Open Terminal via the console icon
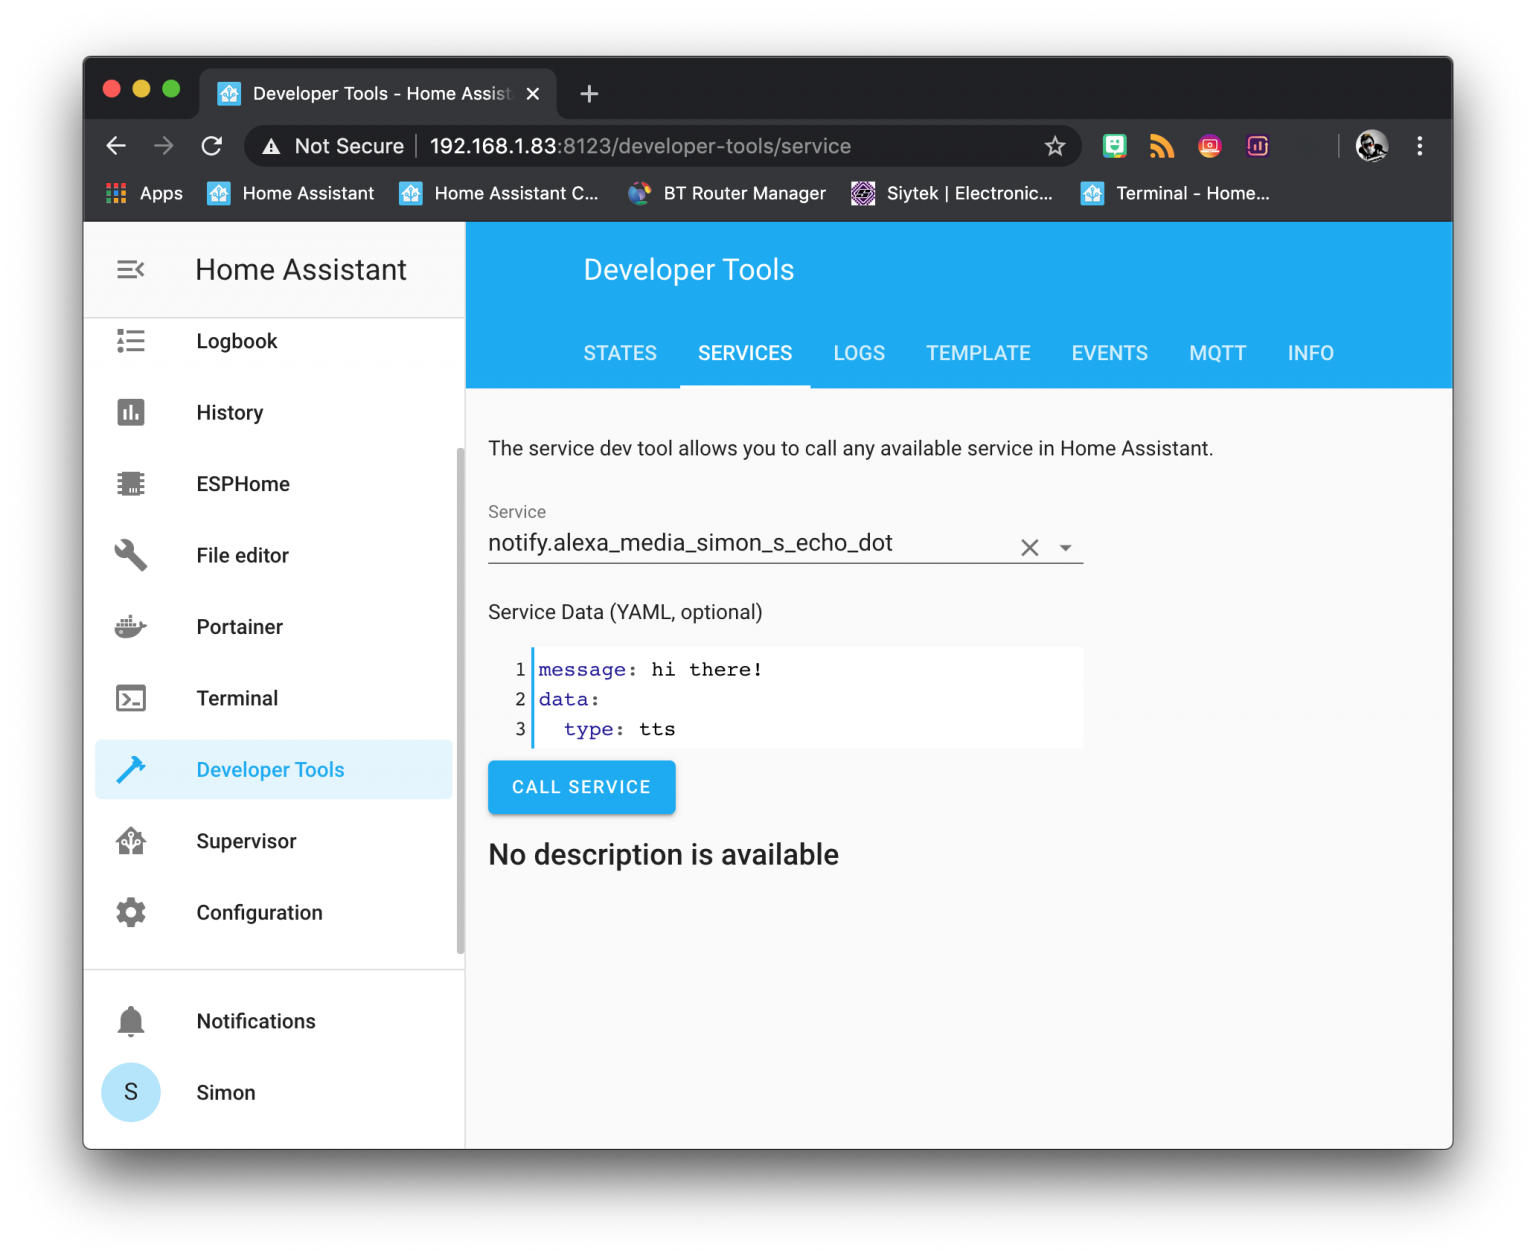Image resolution: width=1536 pixels, height=1259 pixels. click(x=131, y=698)
